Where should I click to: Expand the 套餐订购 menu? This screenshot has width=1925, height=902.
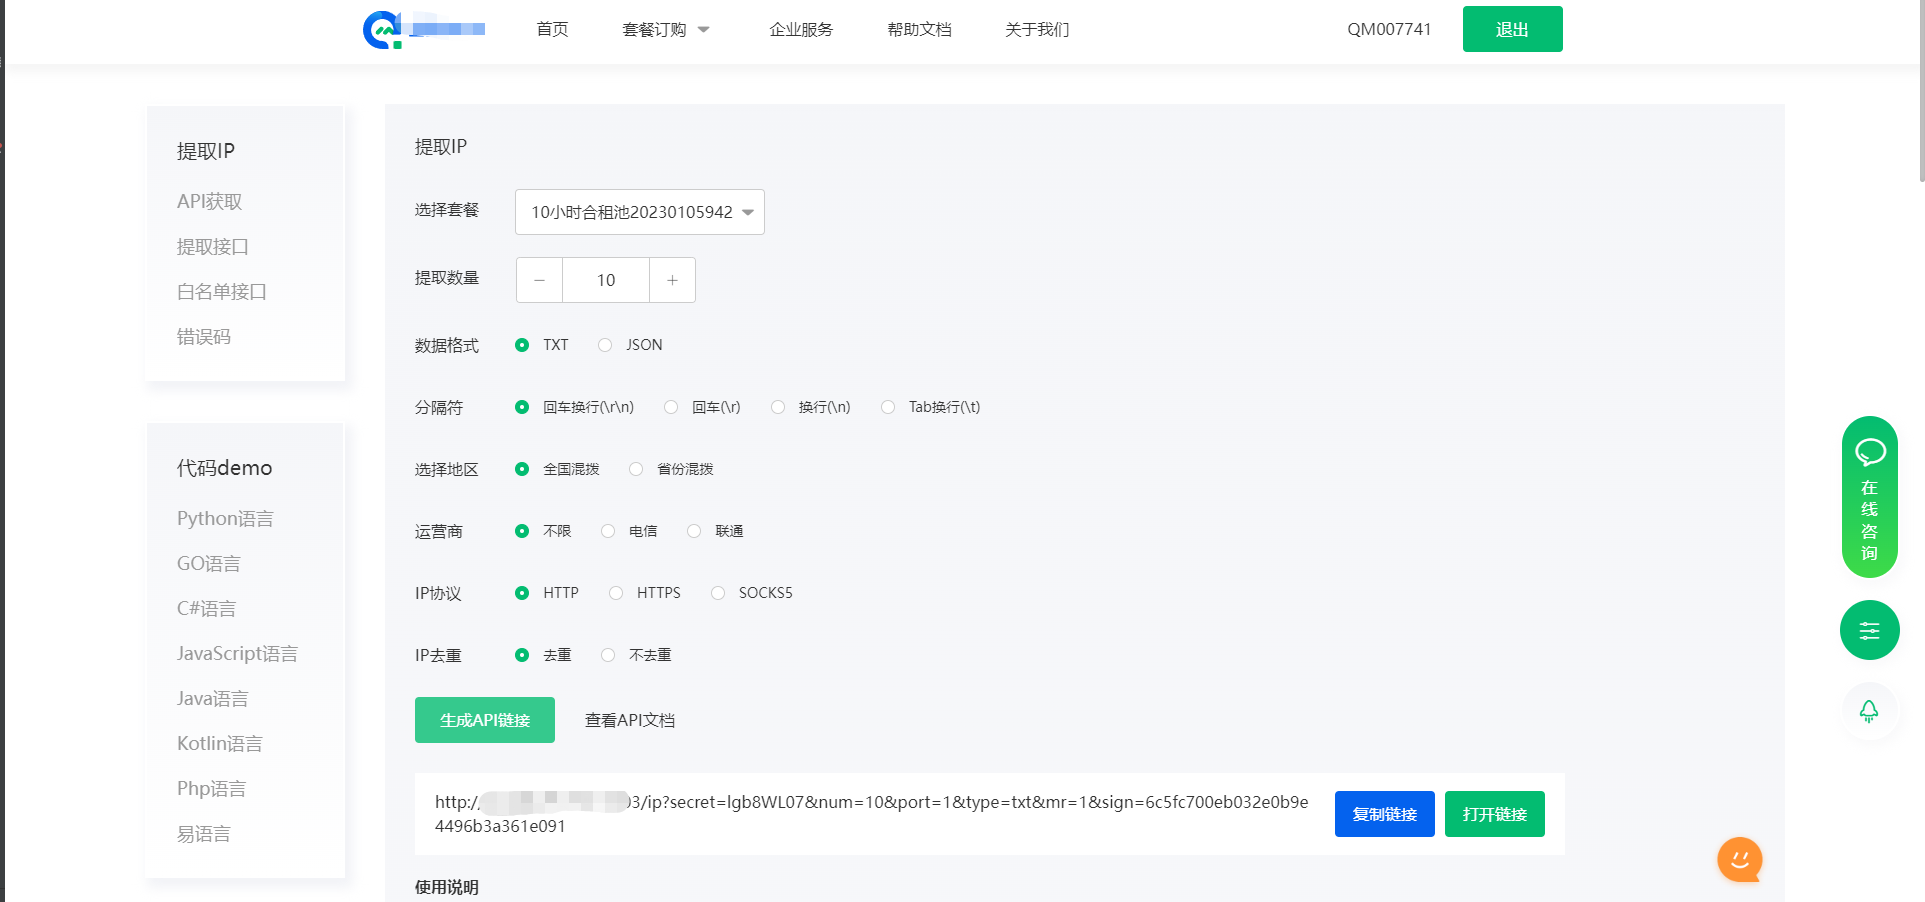pos(665,30)
